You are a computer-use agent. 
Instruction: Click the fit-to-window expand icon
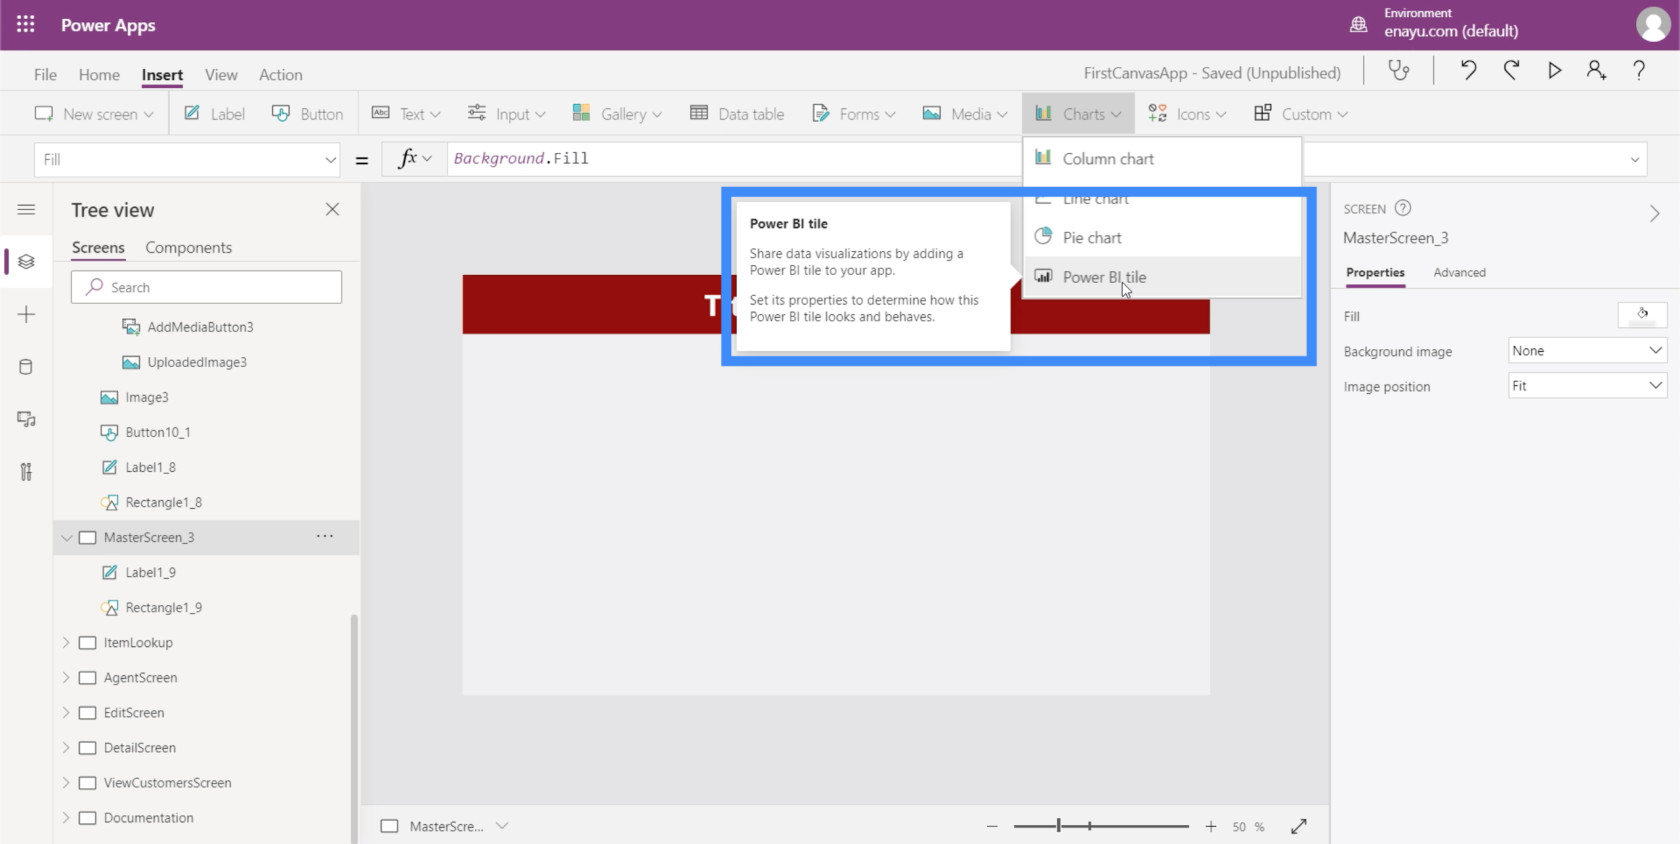(x=1299, y=826)
